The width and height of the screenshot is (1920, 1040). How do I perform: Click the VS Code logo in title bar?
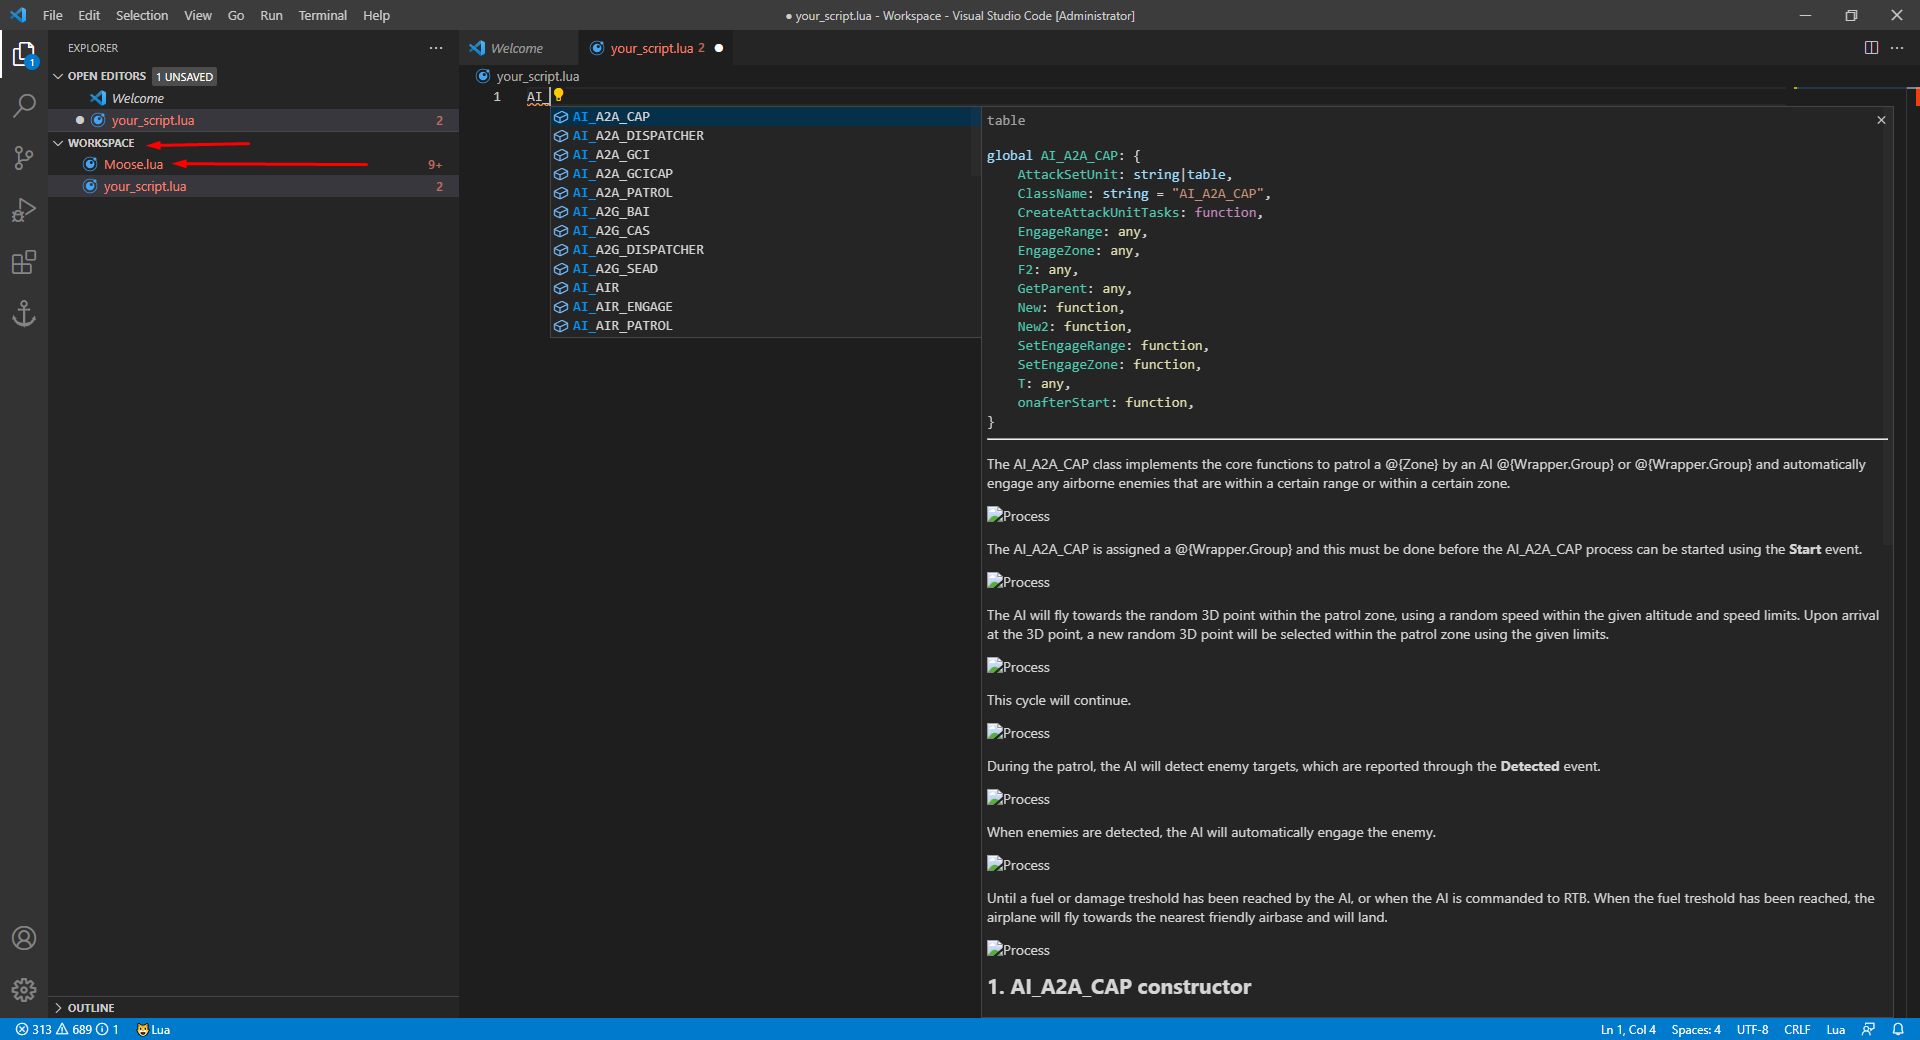coord(18,15)
